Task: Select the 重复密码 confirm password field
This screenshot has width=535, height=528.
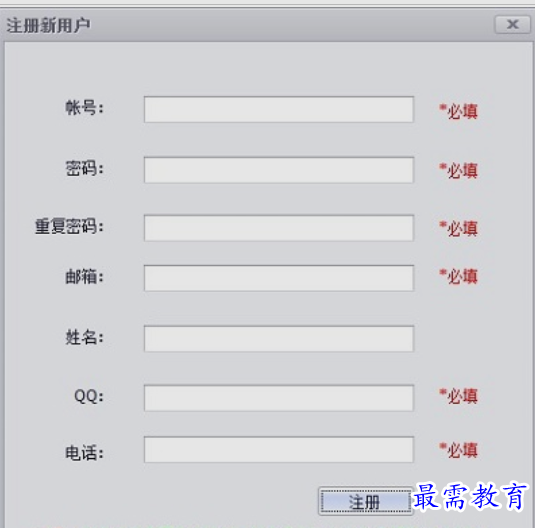Action: (279, 228)
